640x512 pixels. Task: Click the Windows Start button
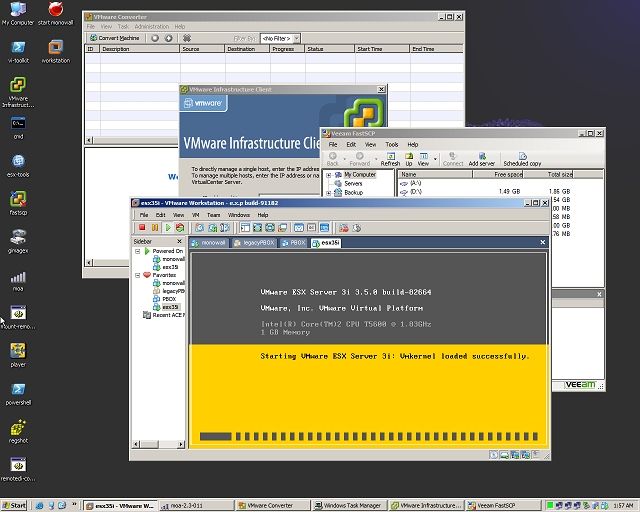[x=14, y=505]
